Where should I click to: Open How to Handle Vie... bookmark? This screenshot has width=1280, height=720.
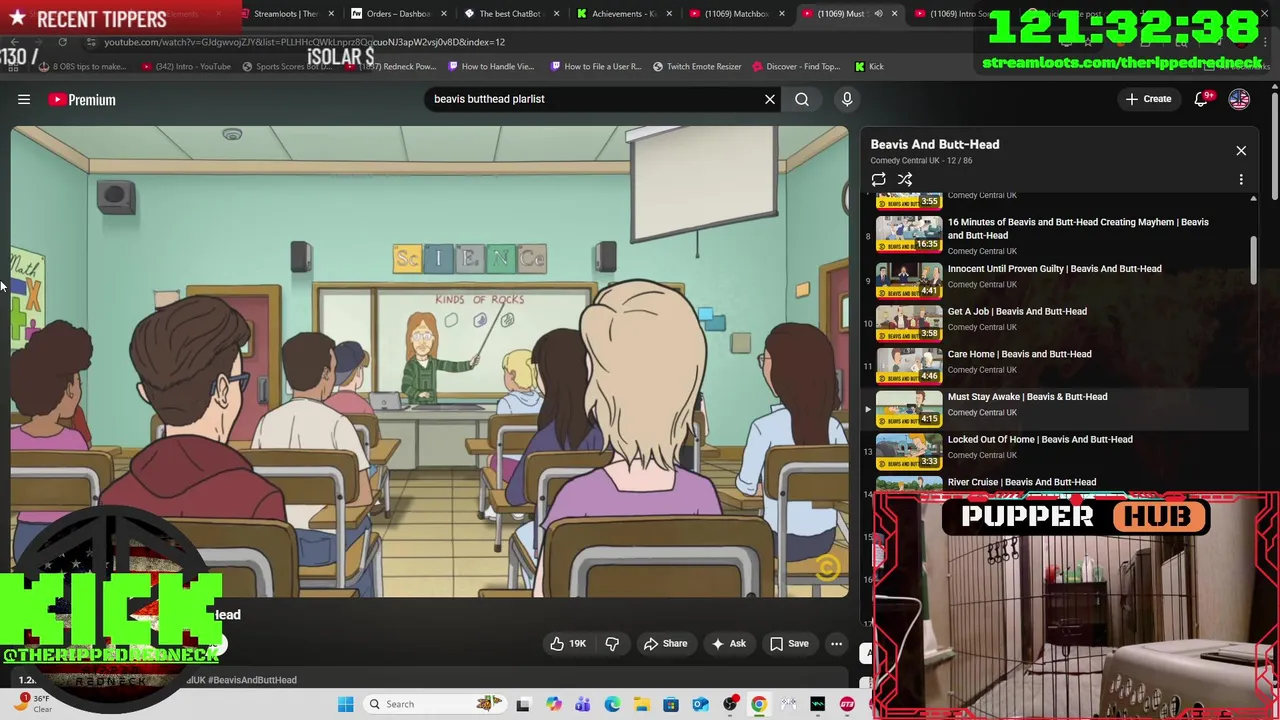(491, 67)
